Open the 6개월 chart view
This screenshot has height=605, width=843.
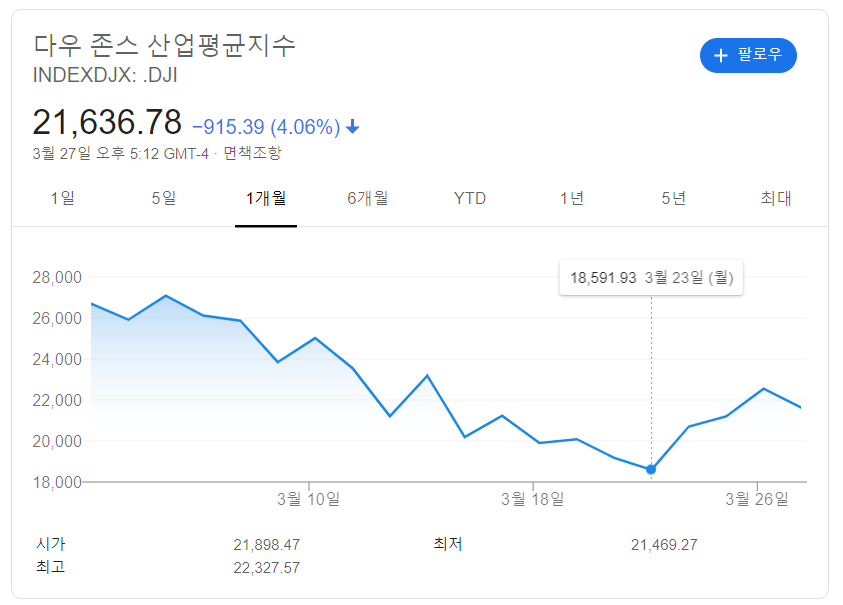point(369,198)
